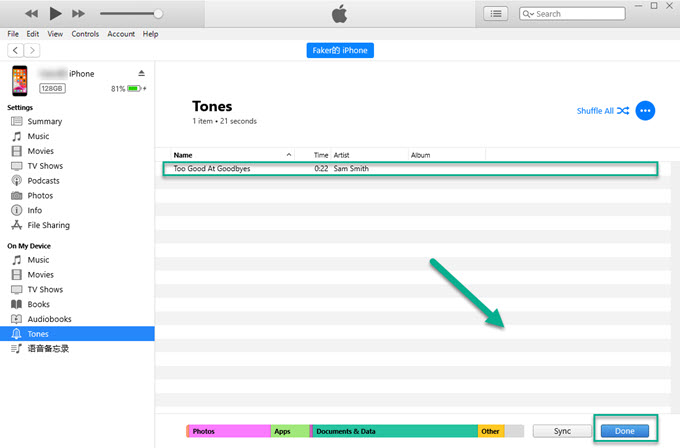The height and width of the screenshot is (448, 680).
Task: Select Music under Settings
Action: point(38,136)
